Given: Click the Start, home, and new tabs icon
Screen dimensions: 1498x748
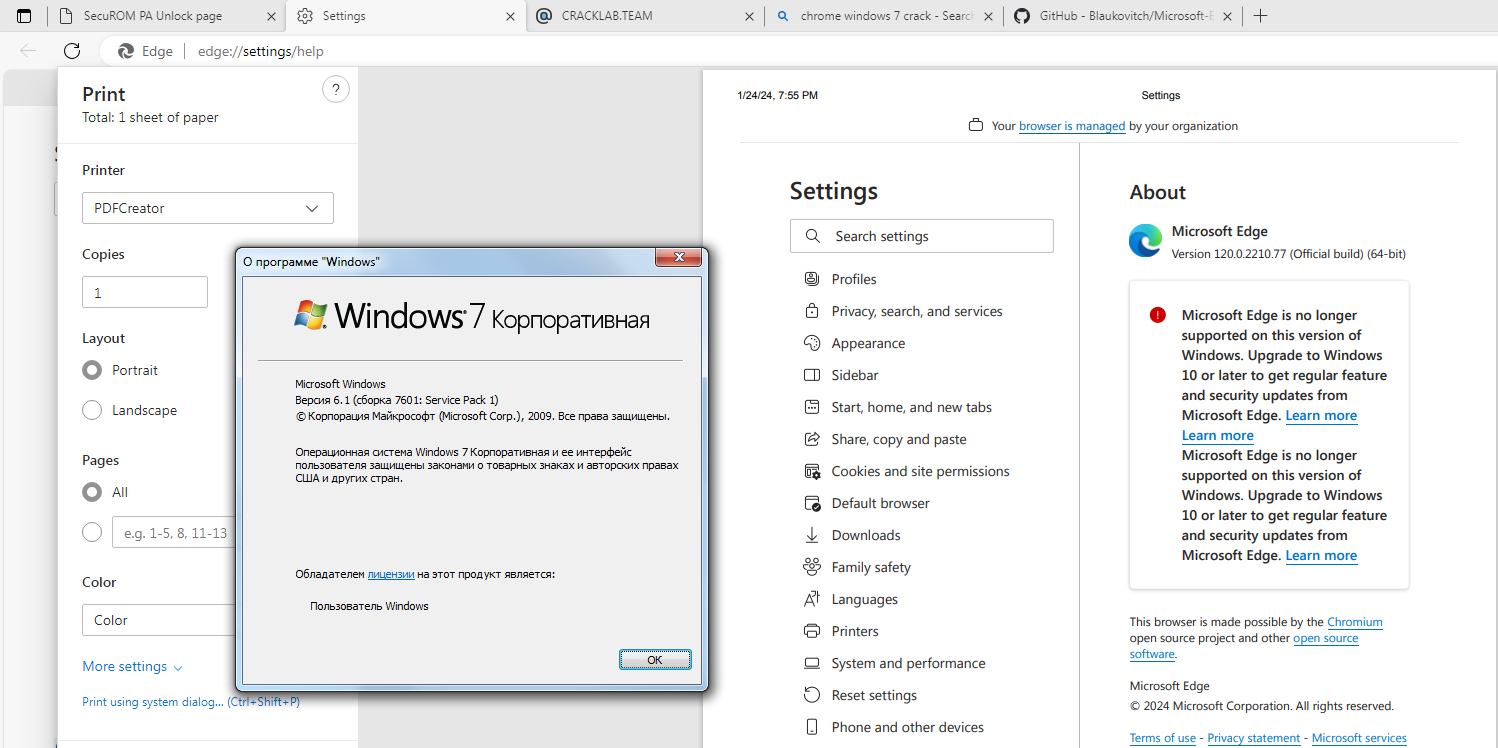Looking at the screenshot, I should point(812,407).
